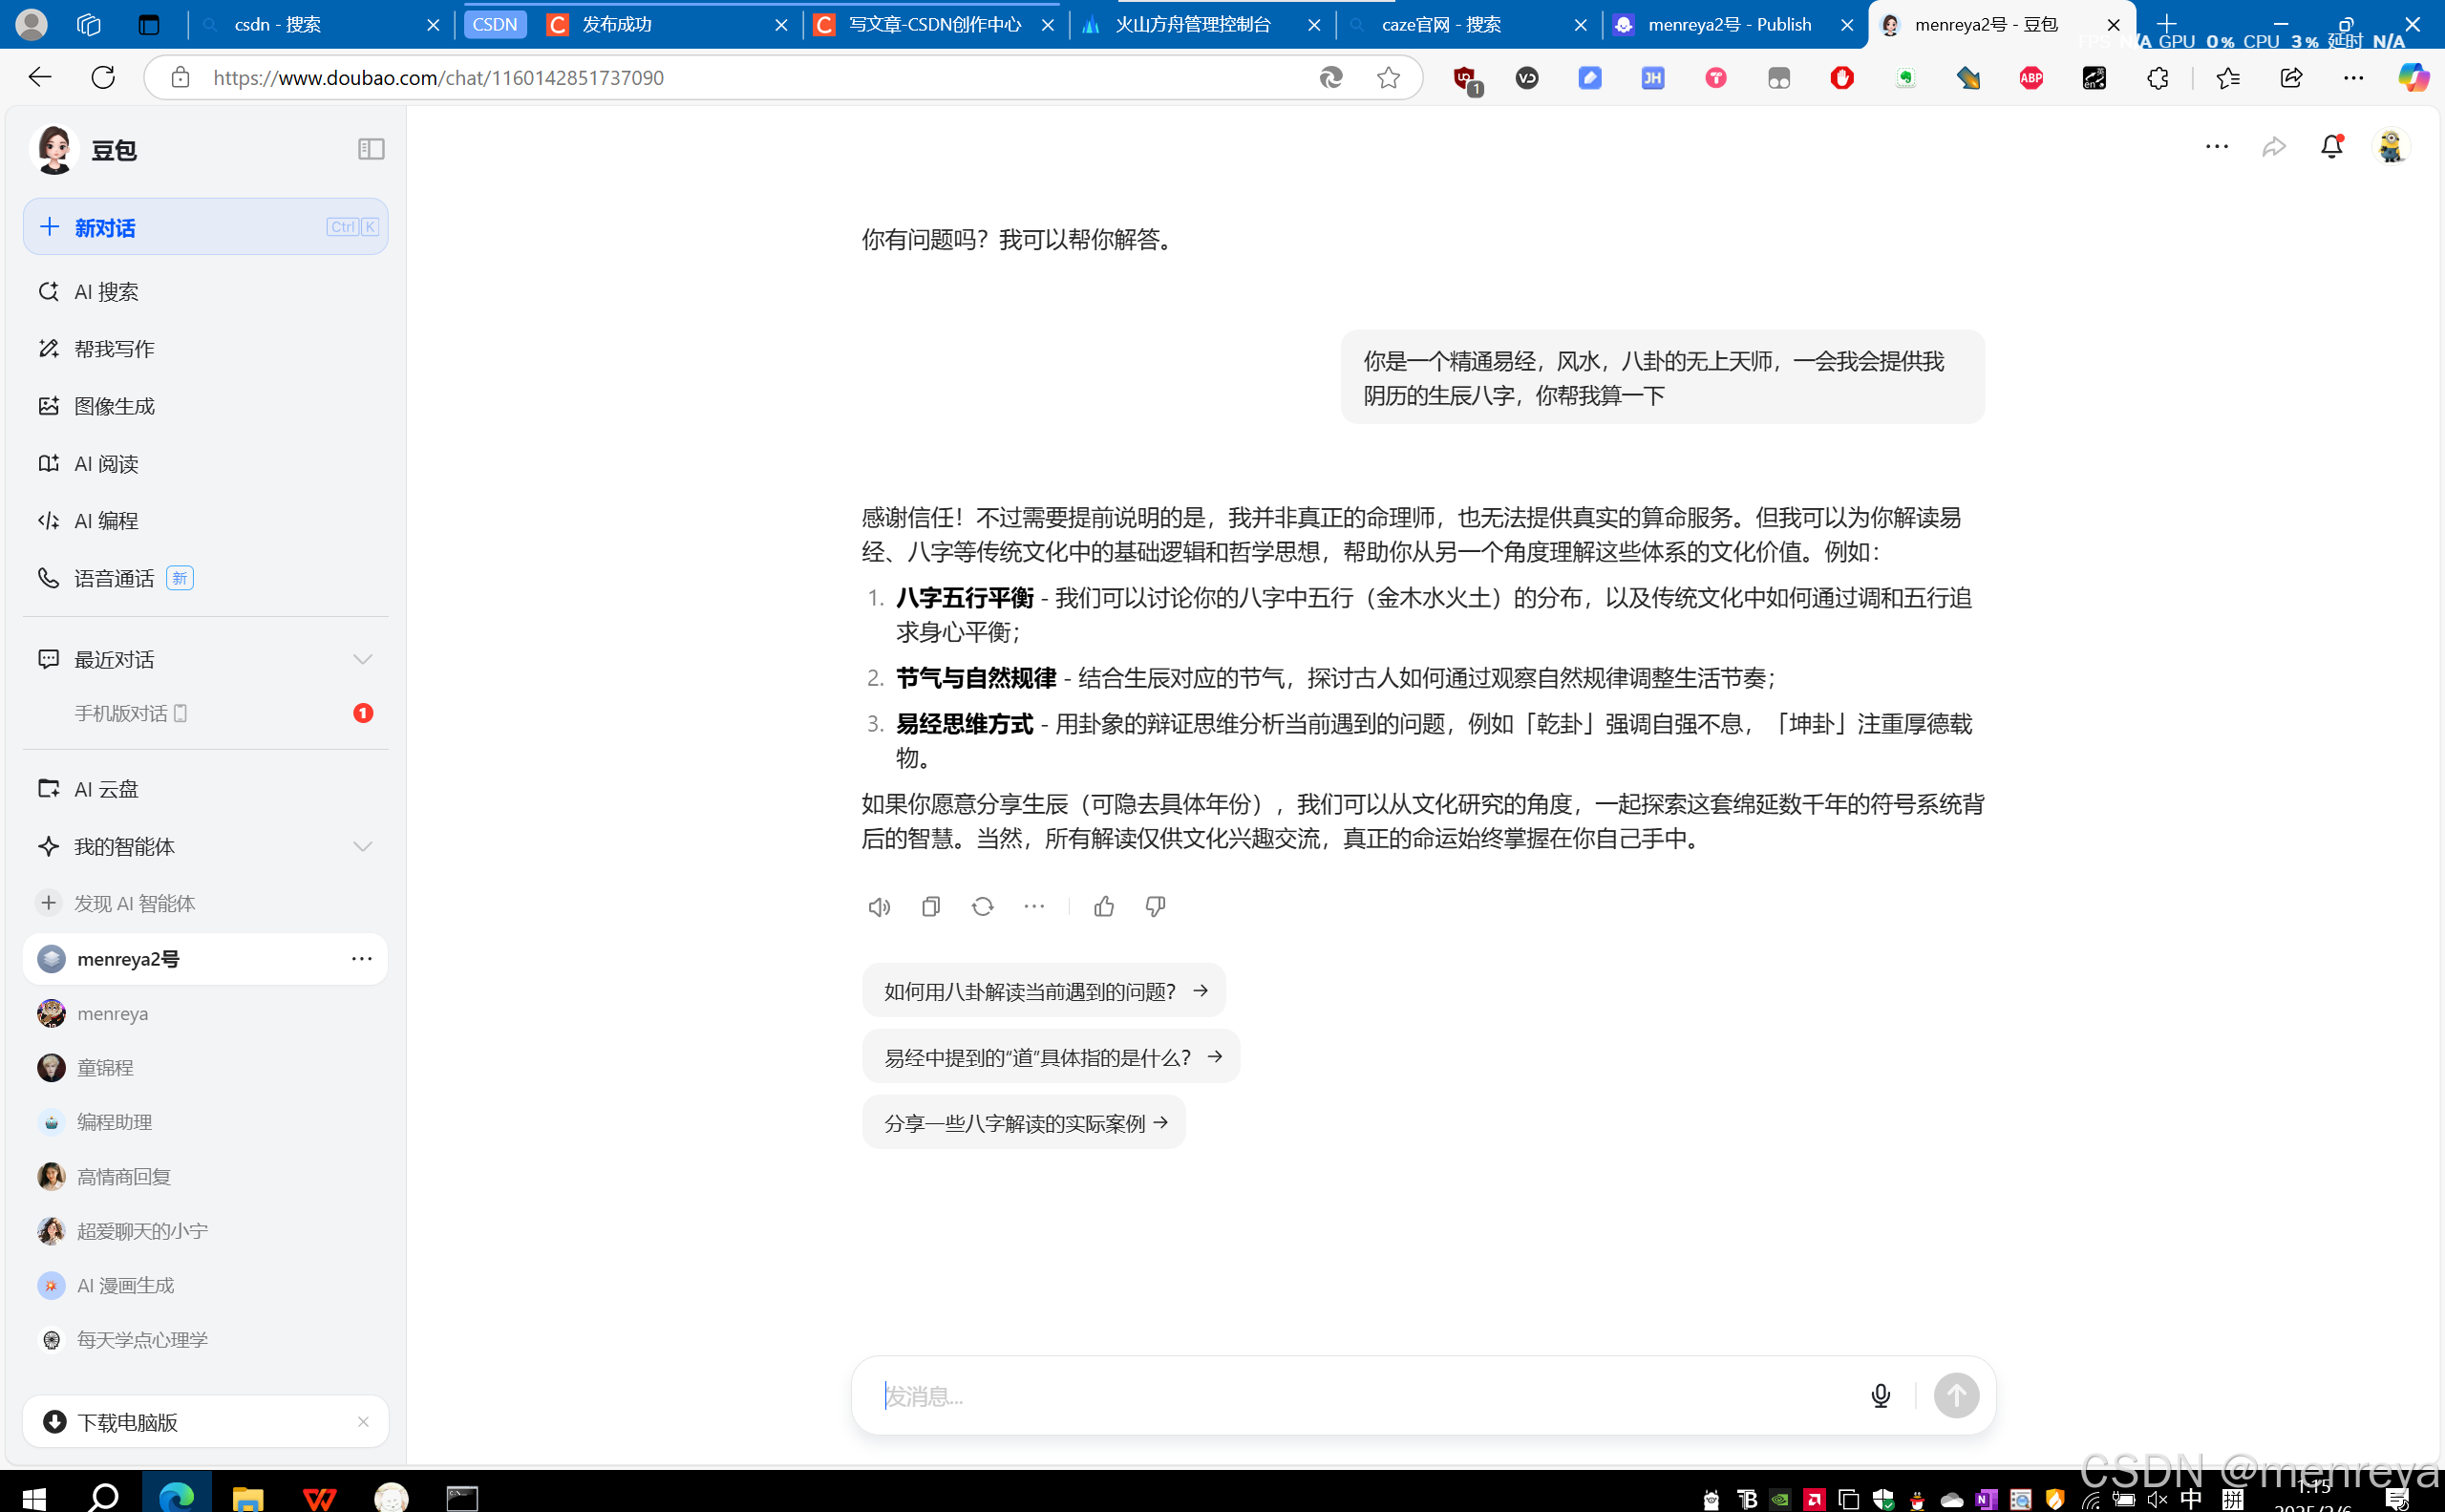2445x1512 pixels.
Task: Click the microphone voice input icon
Action: (x=1880, y=1395)
